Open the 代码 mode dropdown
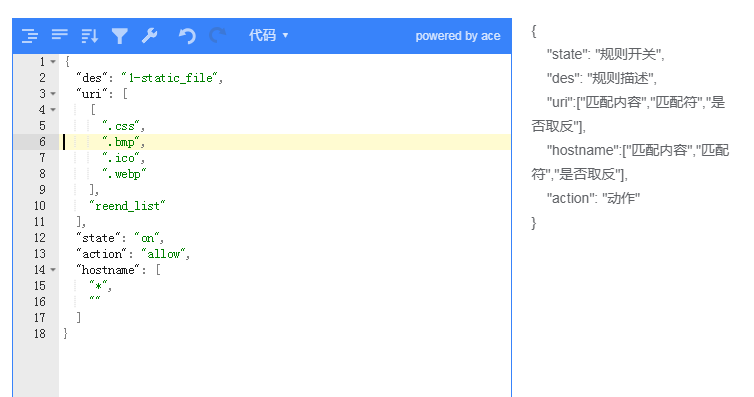The image size is (754, 397). [268, 35]
